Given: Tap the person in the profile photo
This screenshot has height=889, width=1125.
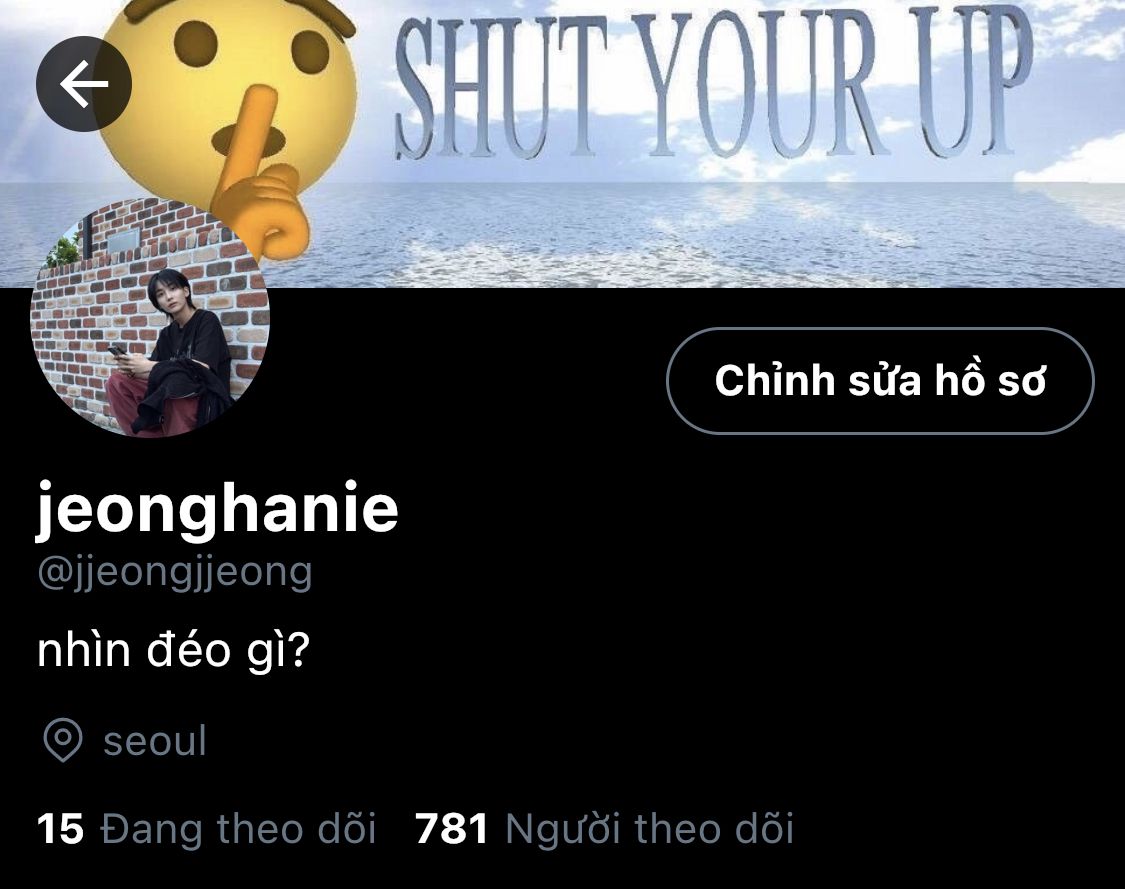Looking at the screenshot, I should [x=172, y=355].
